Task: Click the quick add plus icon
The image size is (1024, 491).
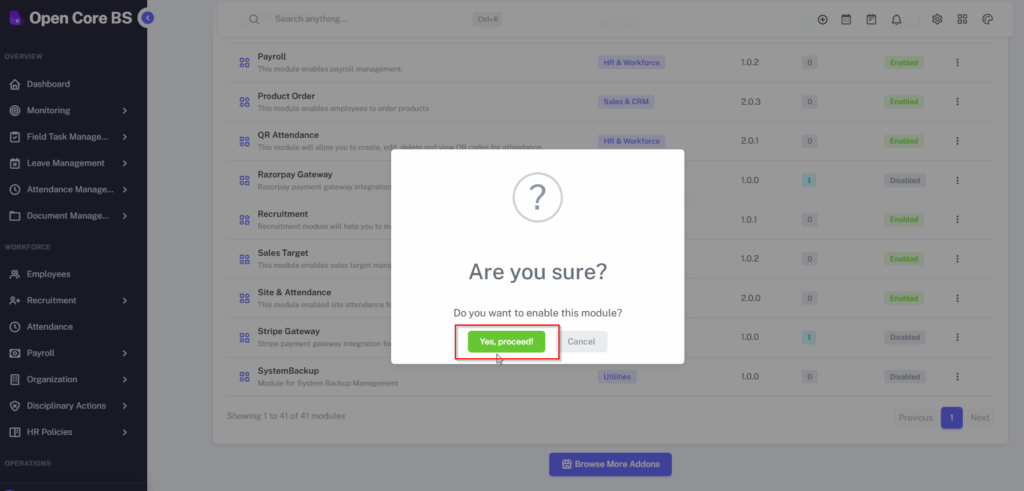Action: [822, 19]
